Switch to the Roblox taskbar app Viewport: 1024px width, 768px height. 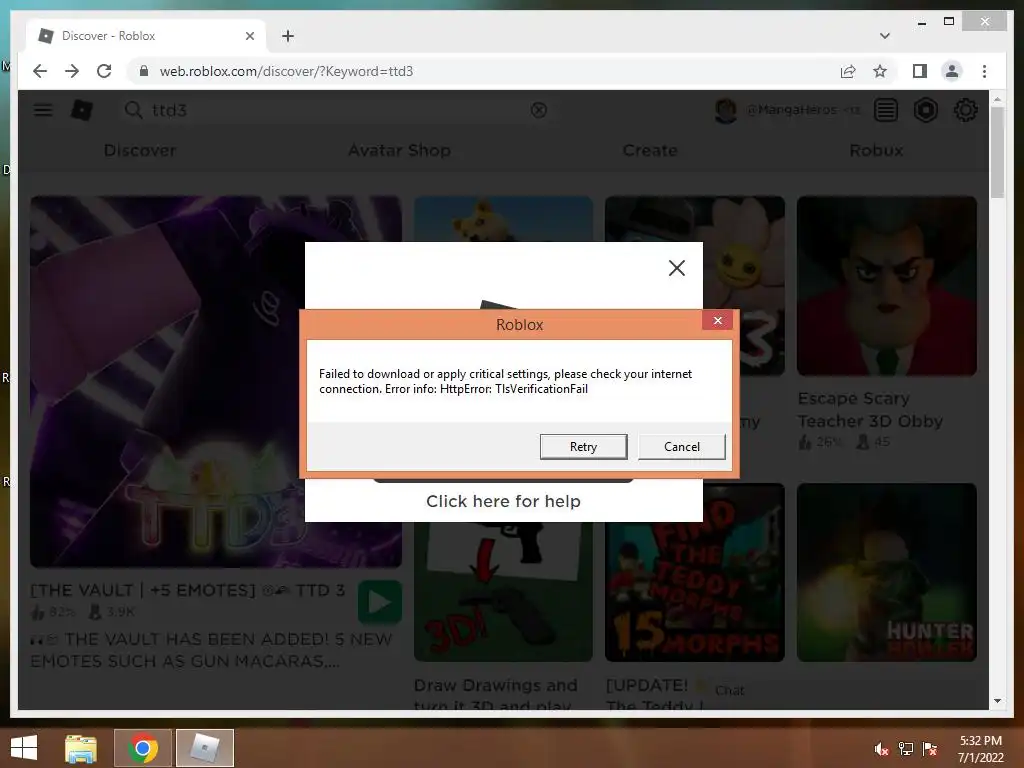[x=204, y=748]
